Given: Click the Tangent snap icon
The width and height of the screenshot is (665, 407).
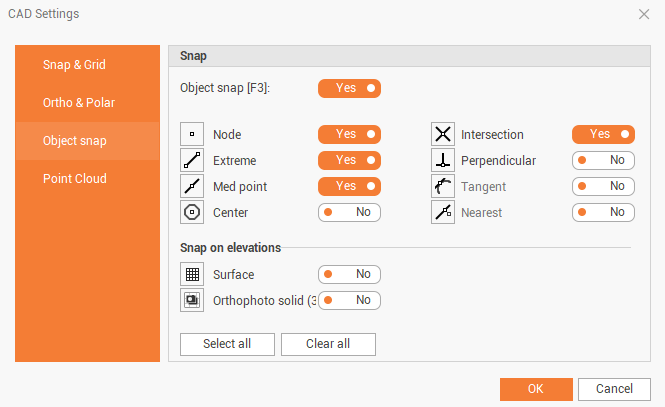Looking at the screenshot, I should pos(443,186).
